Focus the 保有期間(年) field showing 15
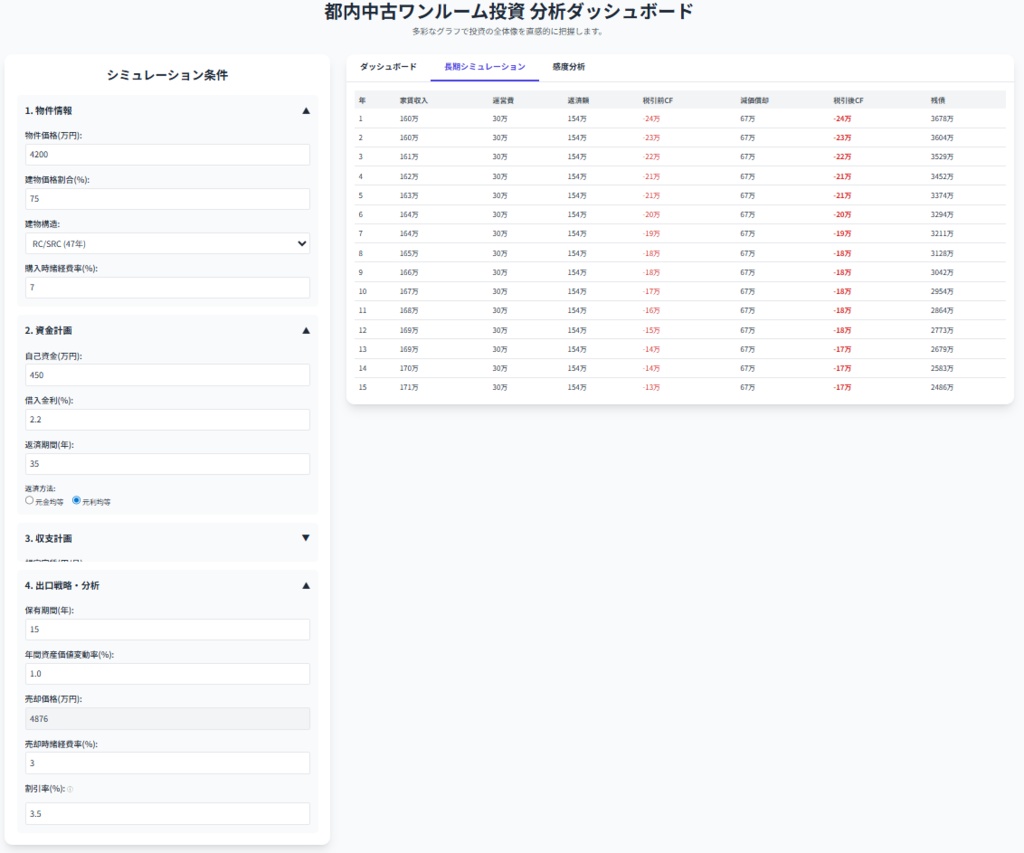 (167, 630)
